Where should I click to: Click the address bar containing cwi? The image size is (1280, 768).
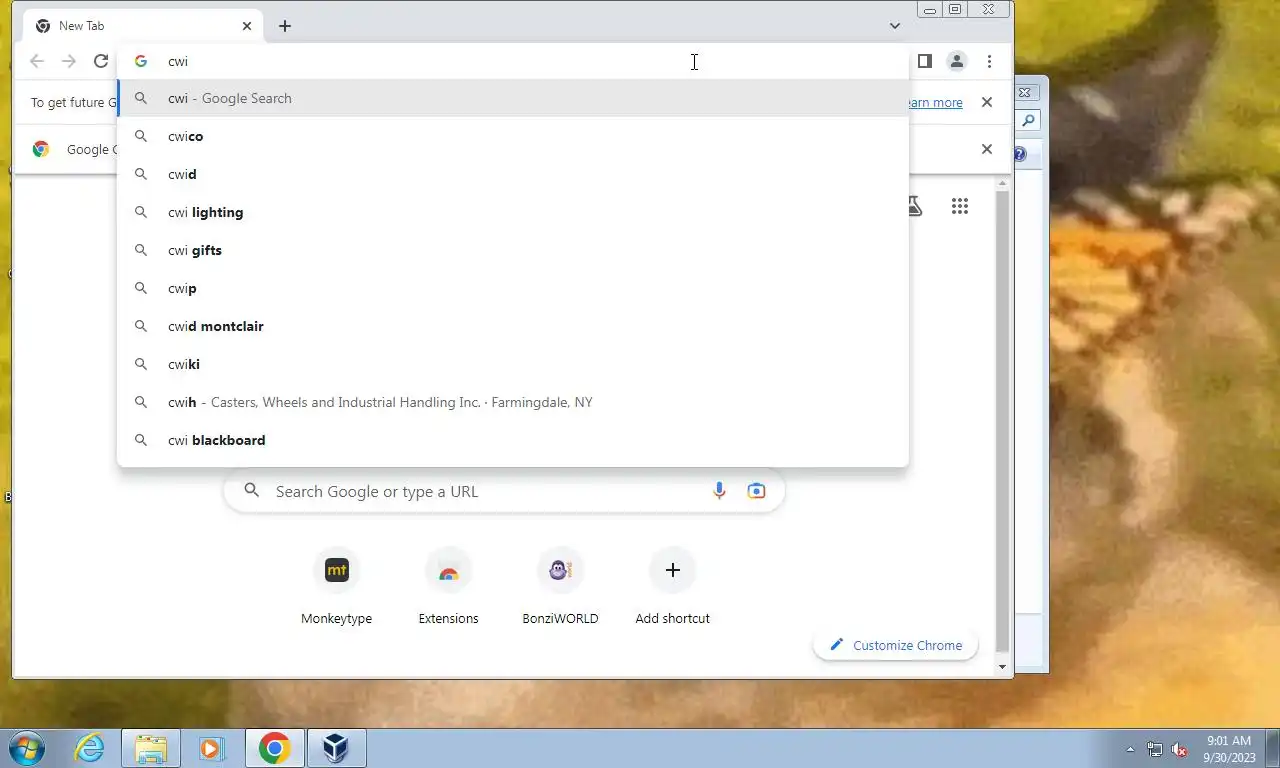513,61
